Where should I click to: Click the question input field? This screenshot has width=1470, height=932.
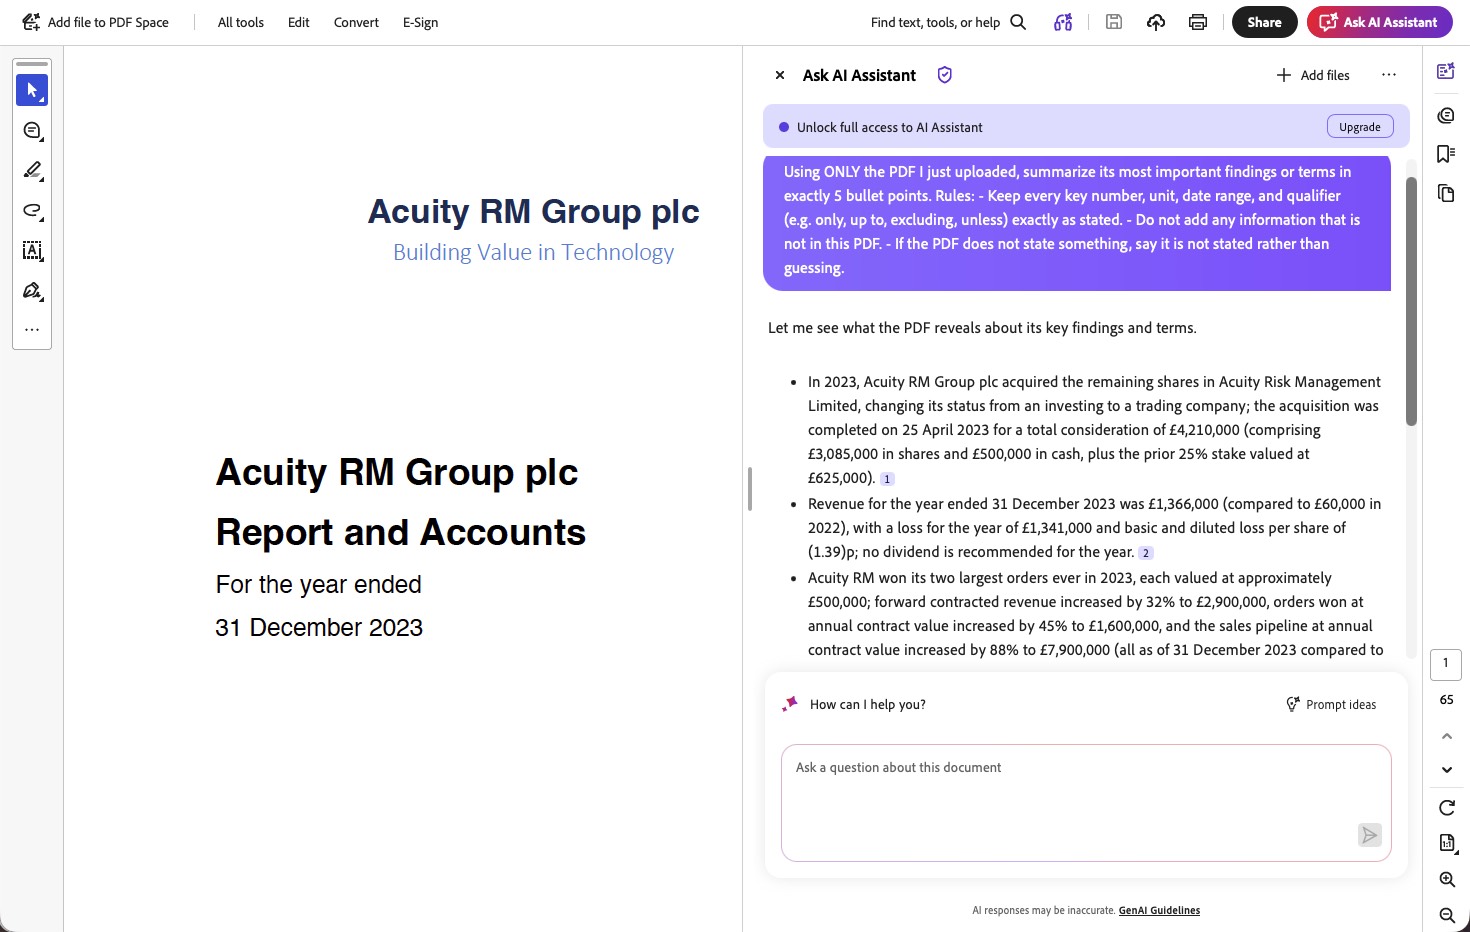(1086, 802)
